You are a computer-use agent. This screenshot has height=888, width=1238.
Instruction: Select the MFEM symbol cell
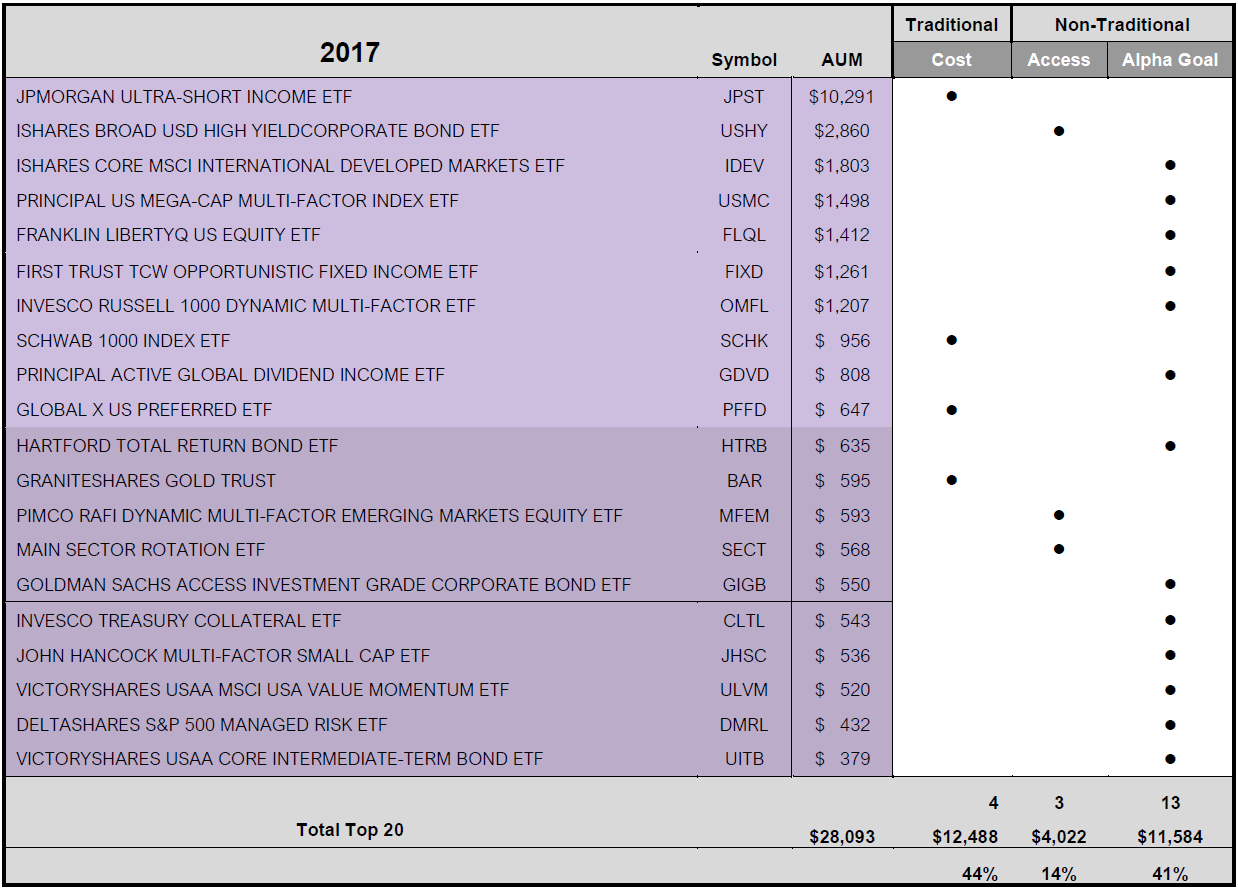744,516
